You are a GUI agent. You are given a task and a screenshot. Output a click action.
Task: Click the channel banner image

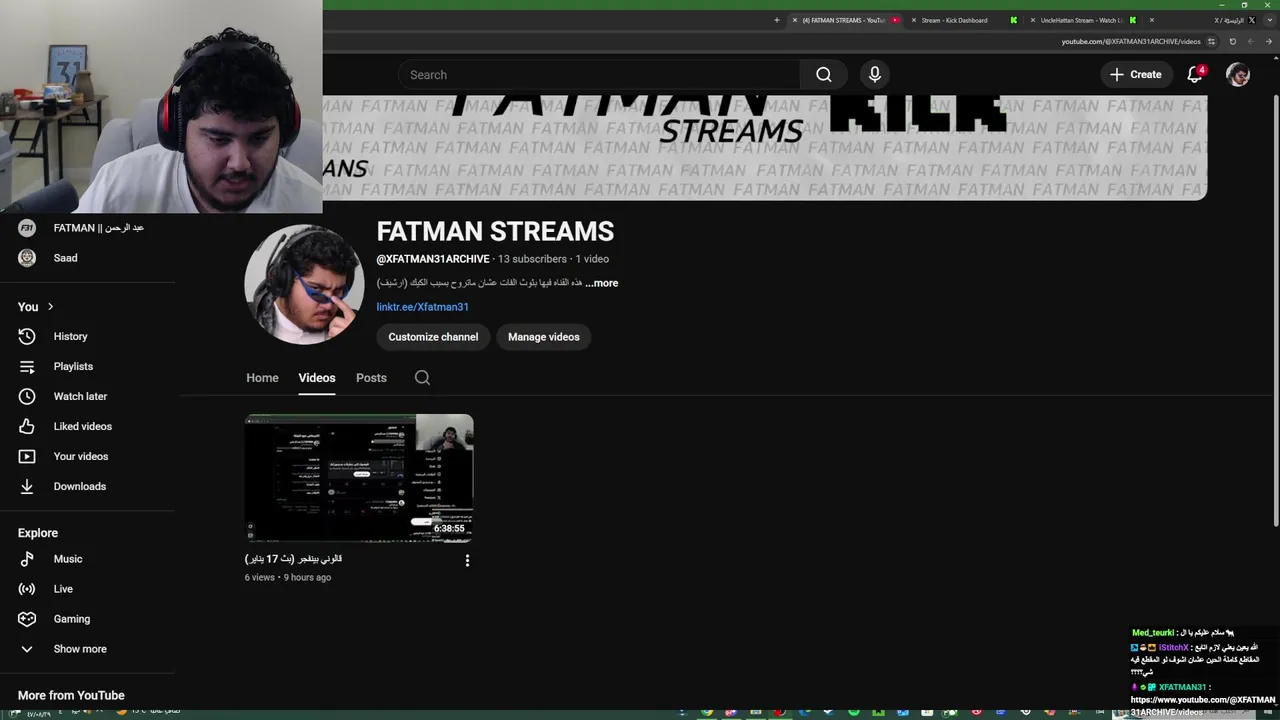click(x=765, y=147)
